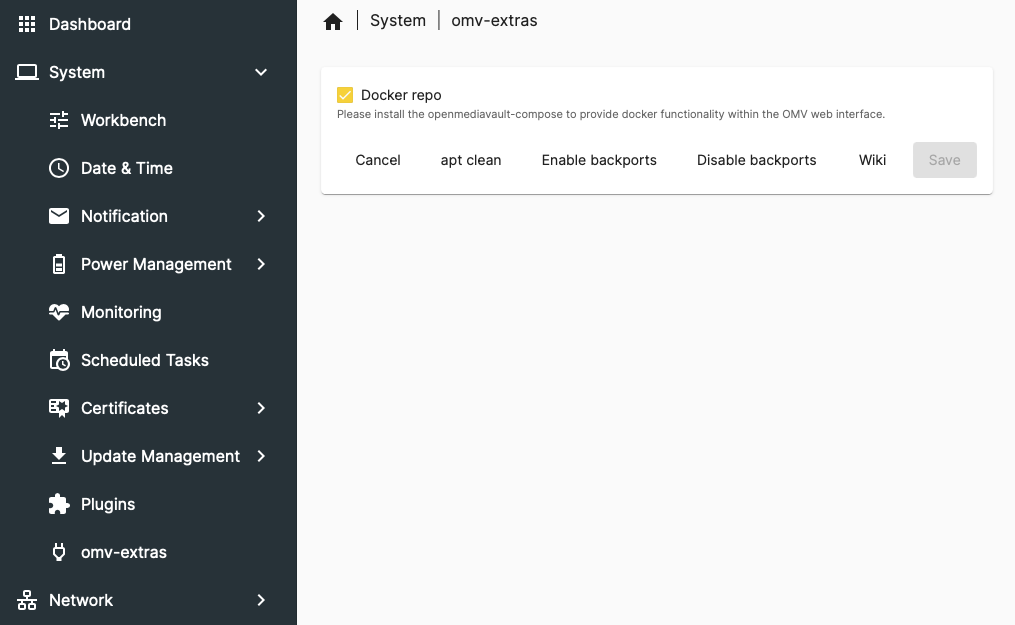The width and height of the screenshot is (1015, 625).
Task: Expand the Notification submenu arrow
Action: (261, 216)
